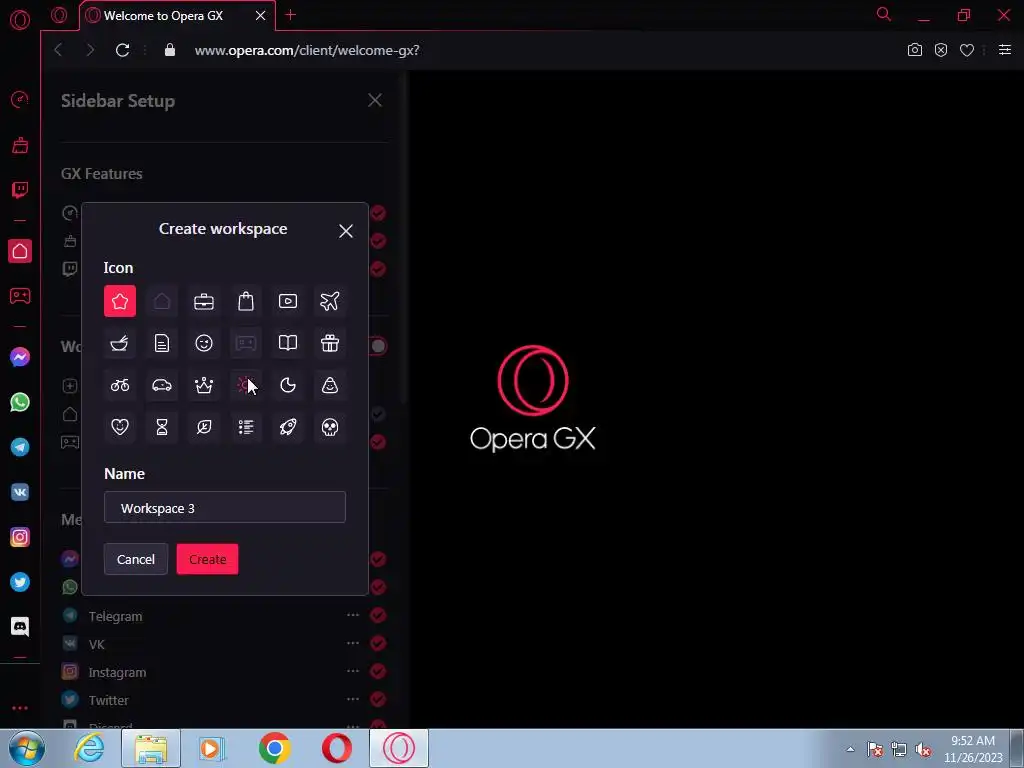Viewport: 1024px width, 768px height.
Task: Select the open book workspace icon
Action: click(x=288, y=343)
